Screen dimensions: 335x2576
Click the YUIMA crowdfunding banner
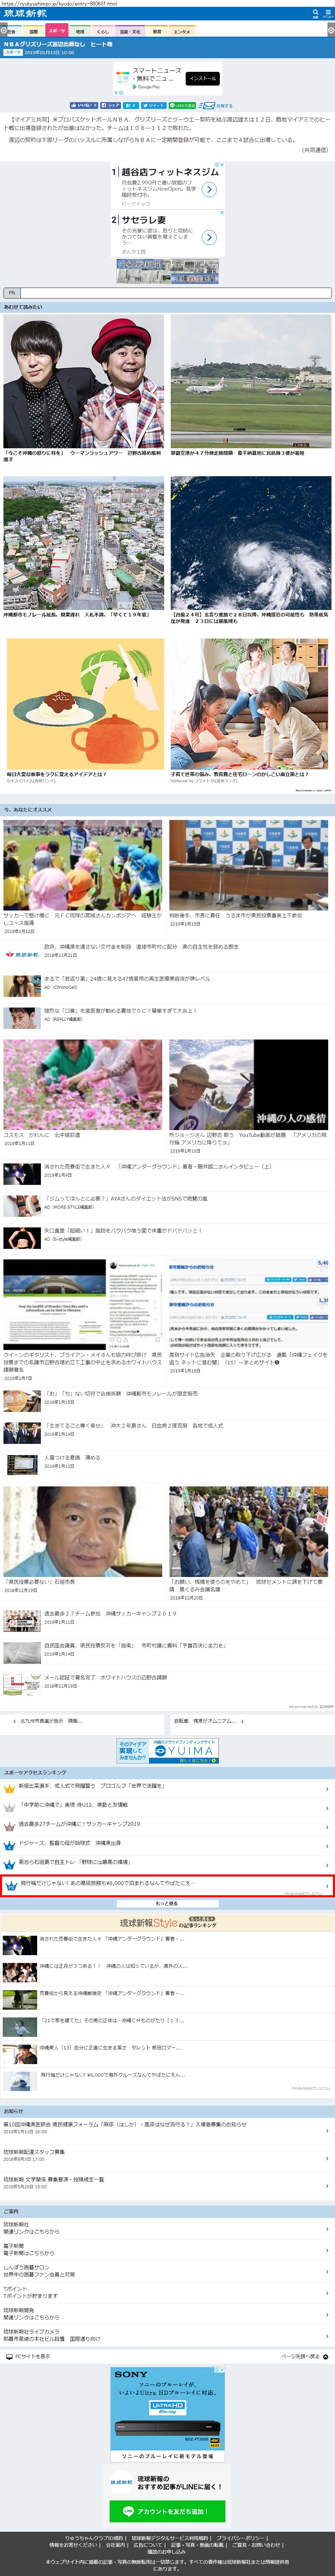coord(167,1750)
